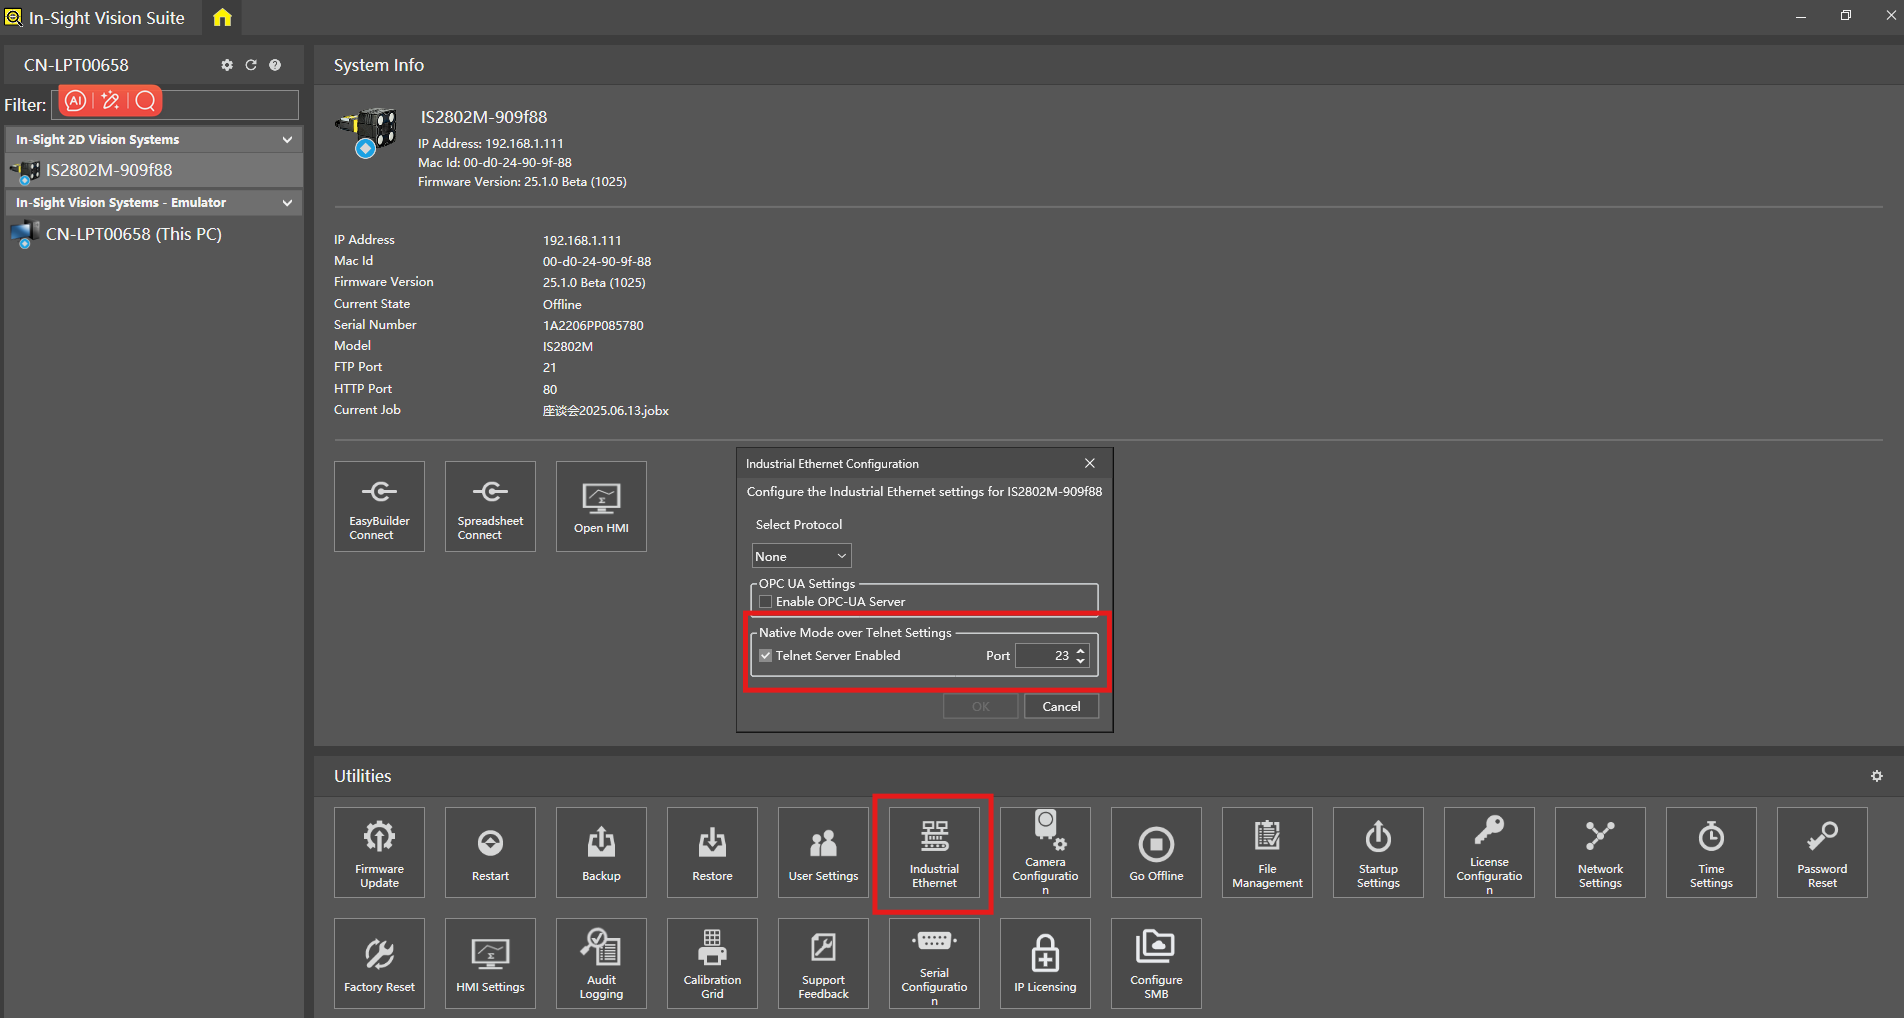Open Time Settings utility
Screen dimensions: 1904x1018
point(1711,852)
